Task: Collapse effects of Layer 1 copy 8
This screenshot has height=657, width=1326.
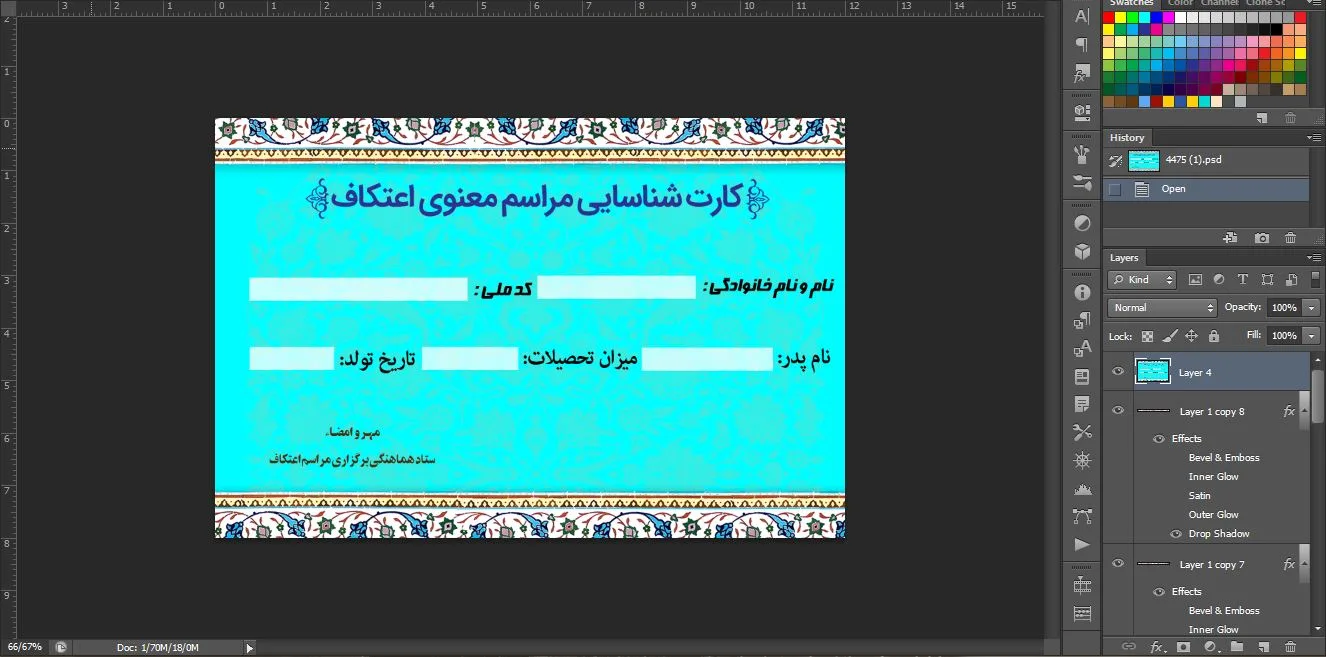Action: [1305, 411]
